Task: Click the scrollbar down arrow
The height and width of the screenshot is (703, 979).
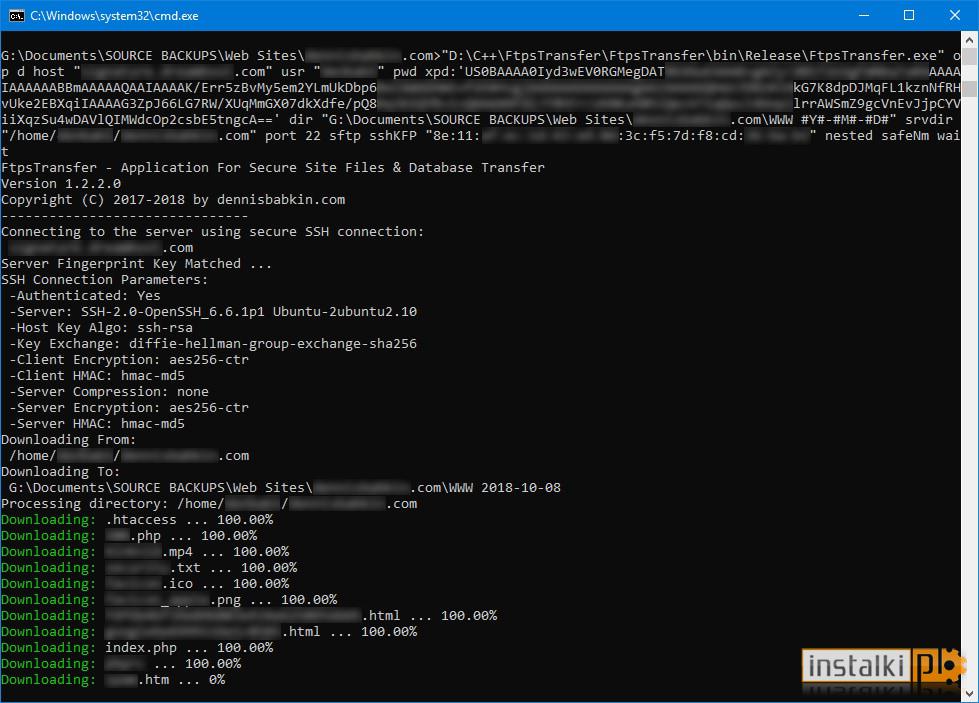Action: pyautogui.click(x=969, y=694)
